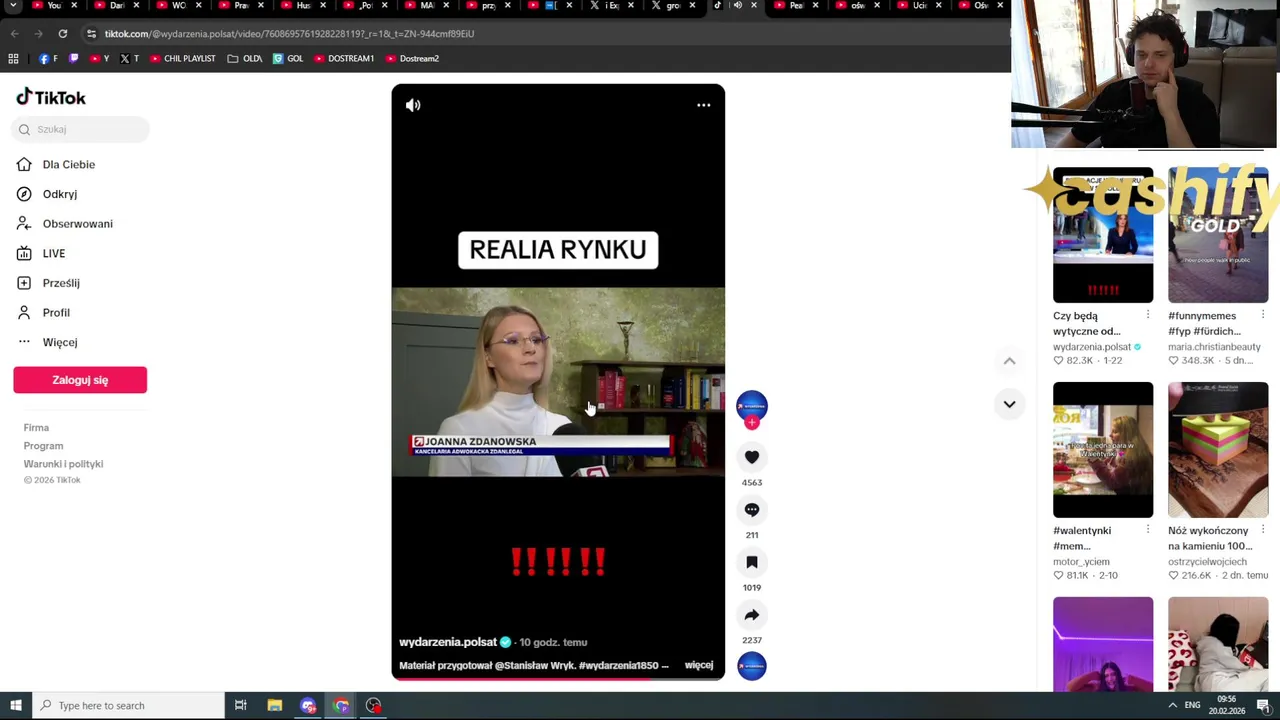The image size is (1280, 720).
Task: Click the TikTok logo
Action: [x=51, y=97]
